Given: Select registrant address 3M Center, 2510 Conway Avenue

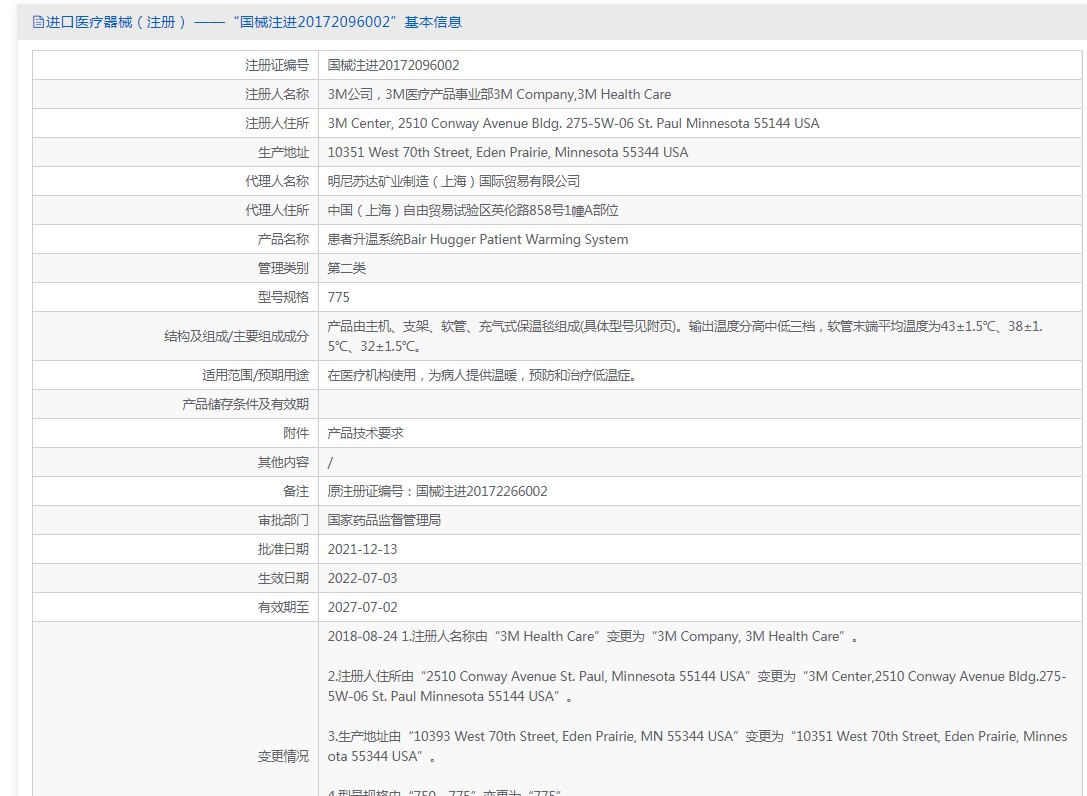Looking at the screenshot, I should [x=573, y=123].
